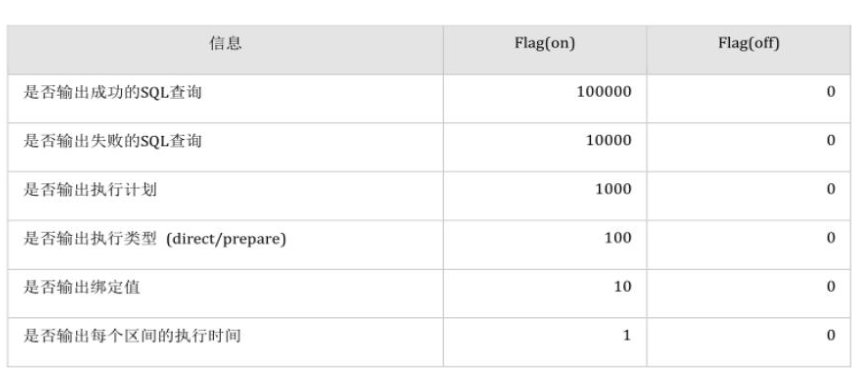Click Flag(off) 0 for successful SQL row

(831, 92)
